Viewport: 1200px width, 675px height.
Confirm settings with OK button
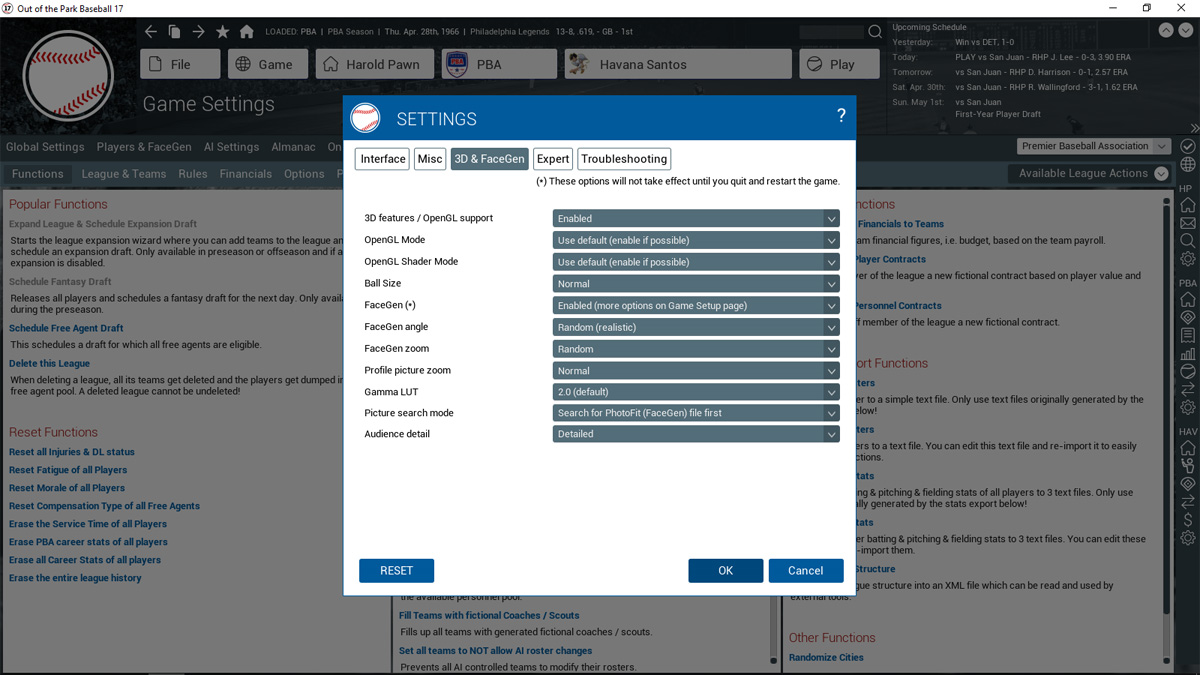pyautogui.click(x=726, y=570)
